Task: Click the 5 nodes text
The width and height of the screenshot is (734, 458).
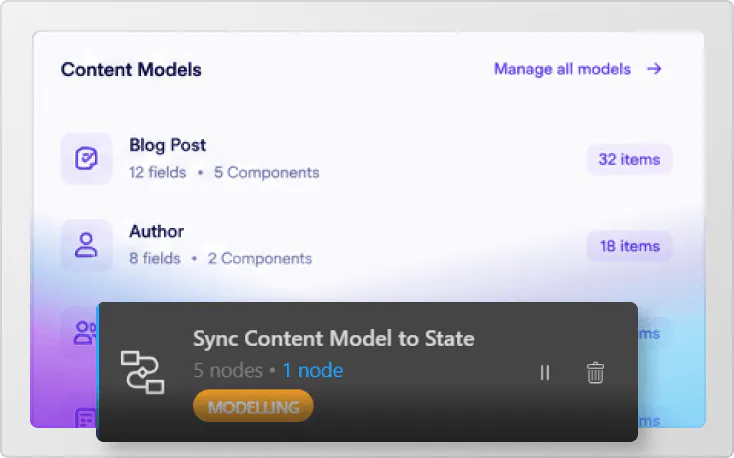Action: click(x=228, y=370)
